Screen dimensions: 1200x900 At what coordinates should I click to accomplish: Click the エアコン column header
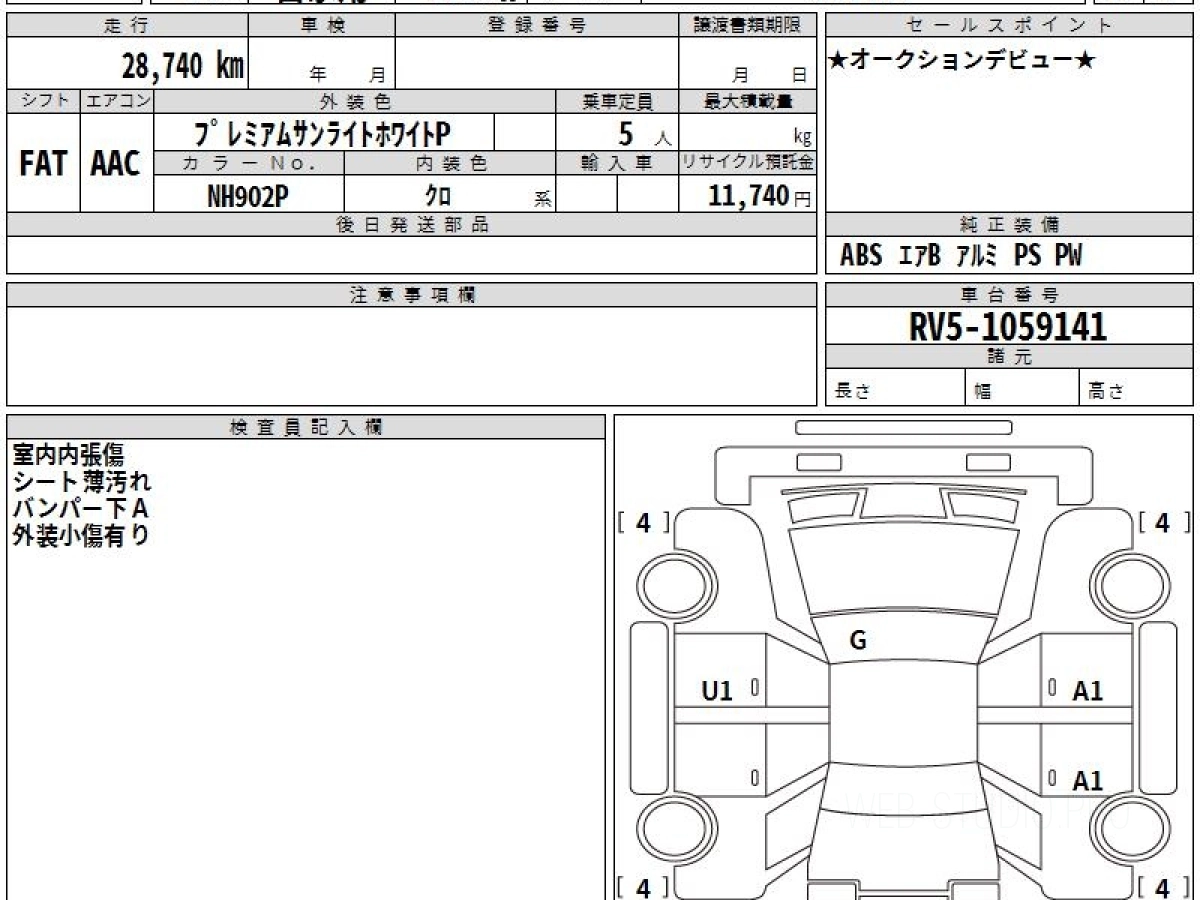[x=117, y=101]
